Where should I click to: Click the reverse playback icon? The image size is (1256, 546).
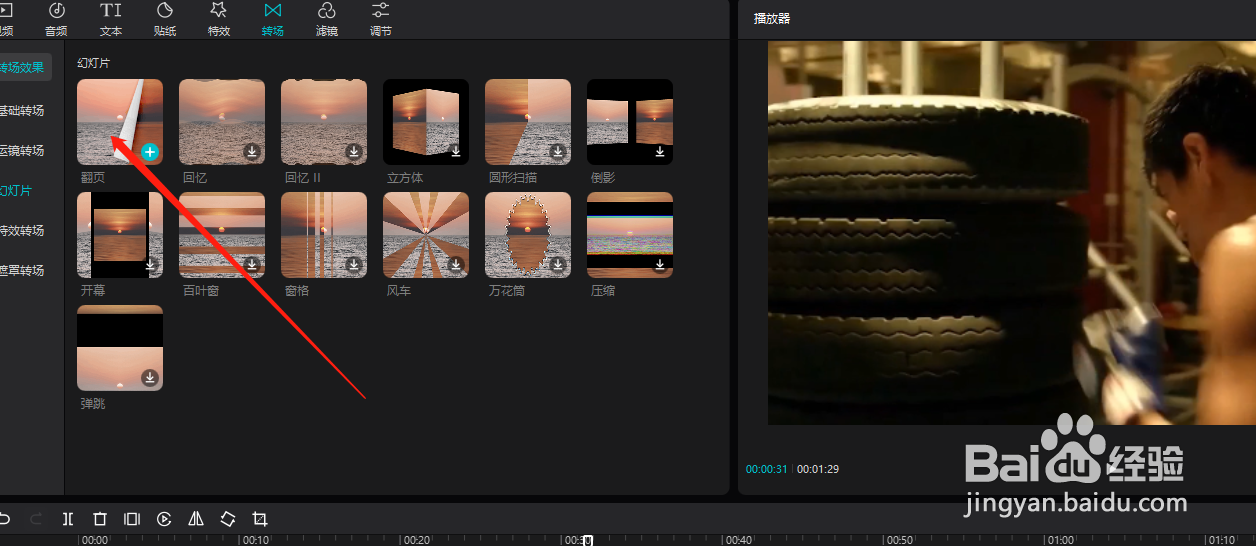click(164, 519)
